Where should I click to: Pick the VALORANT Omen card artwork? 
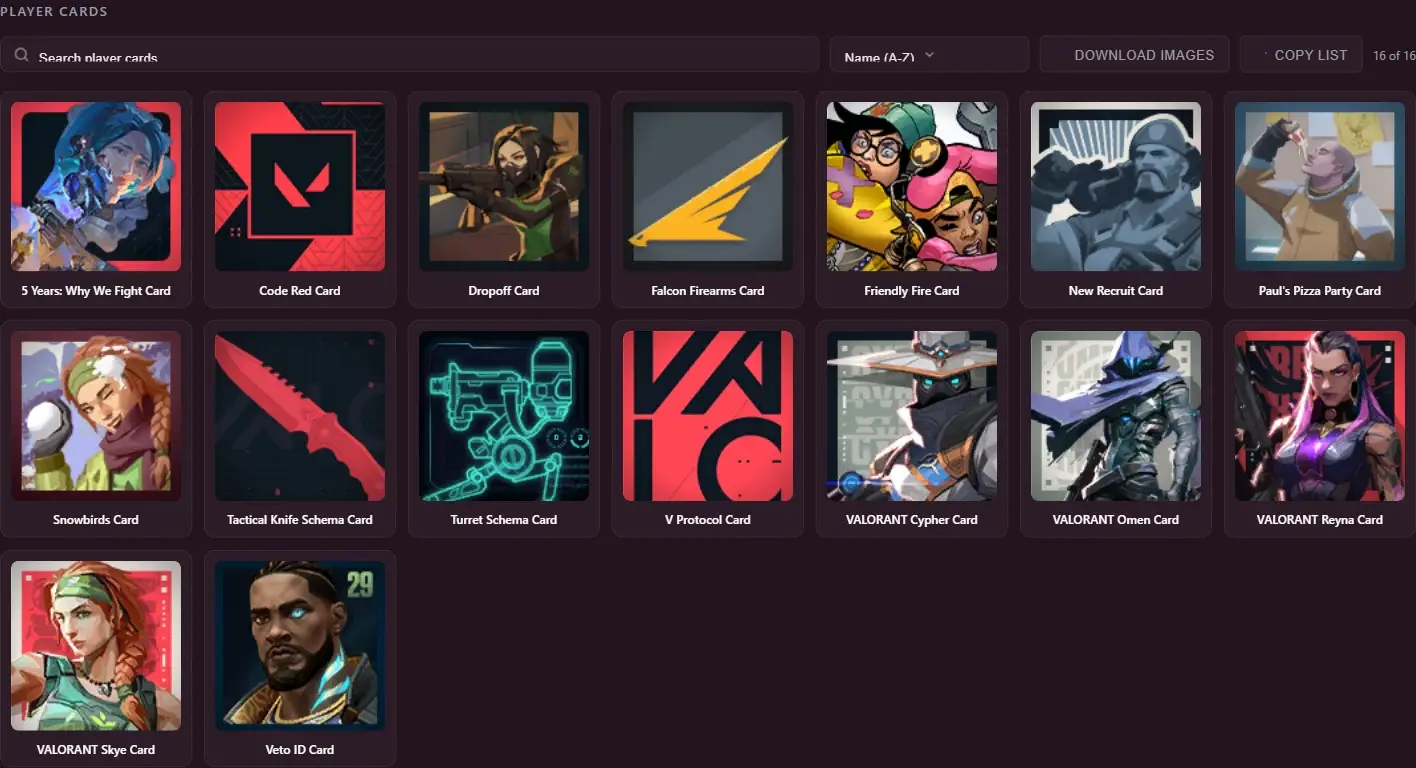pyautogui.click(x=1116, y=416)
